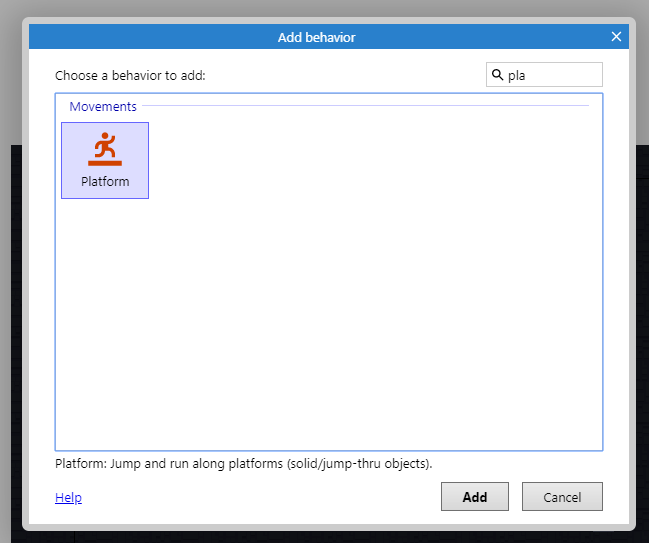Screen dimensions: 649x543
Task: Click the Movements category header
Action: [x=103, y=106]
